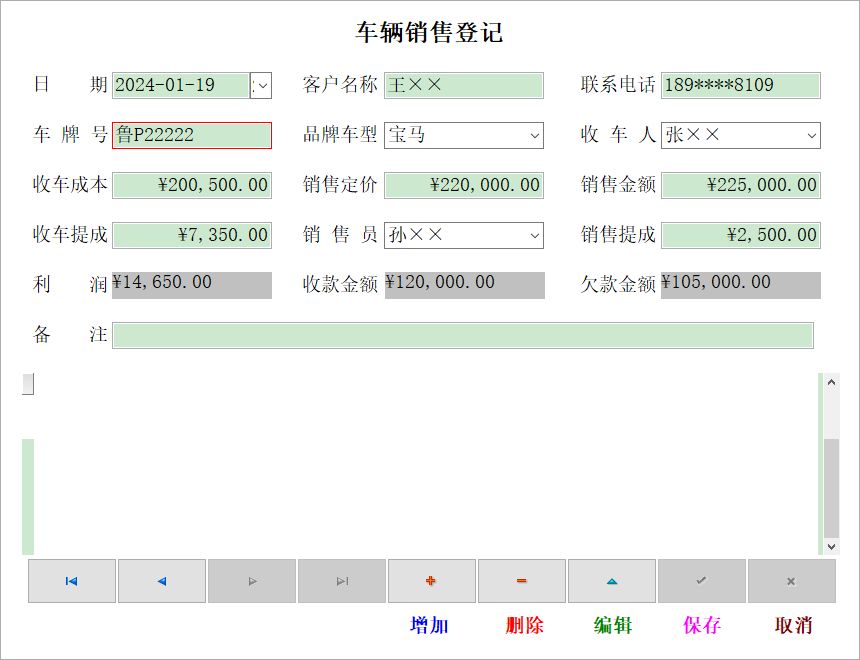Screen dimensions: 860x660
Task: Click the blue 增加 label
Action: pos(429,625)
